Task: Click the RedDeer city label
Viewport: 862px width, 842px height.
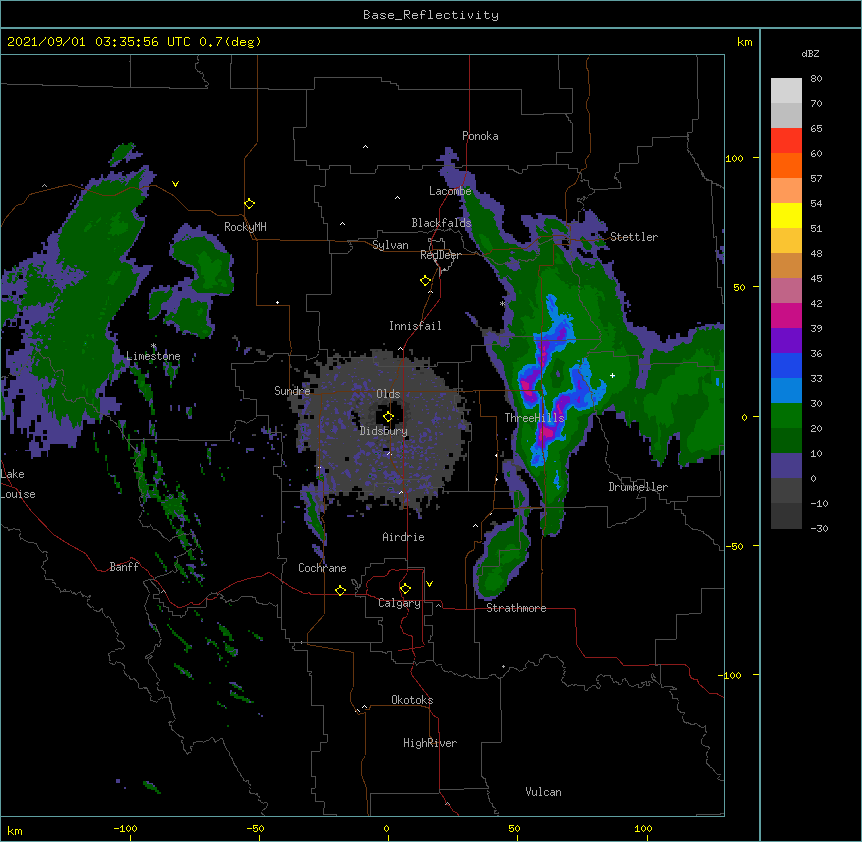Action: click(x=440, y=255)
